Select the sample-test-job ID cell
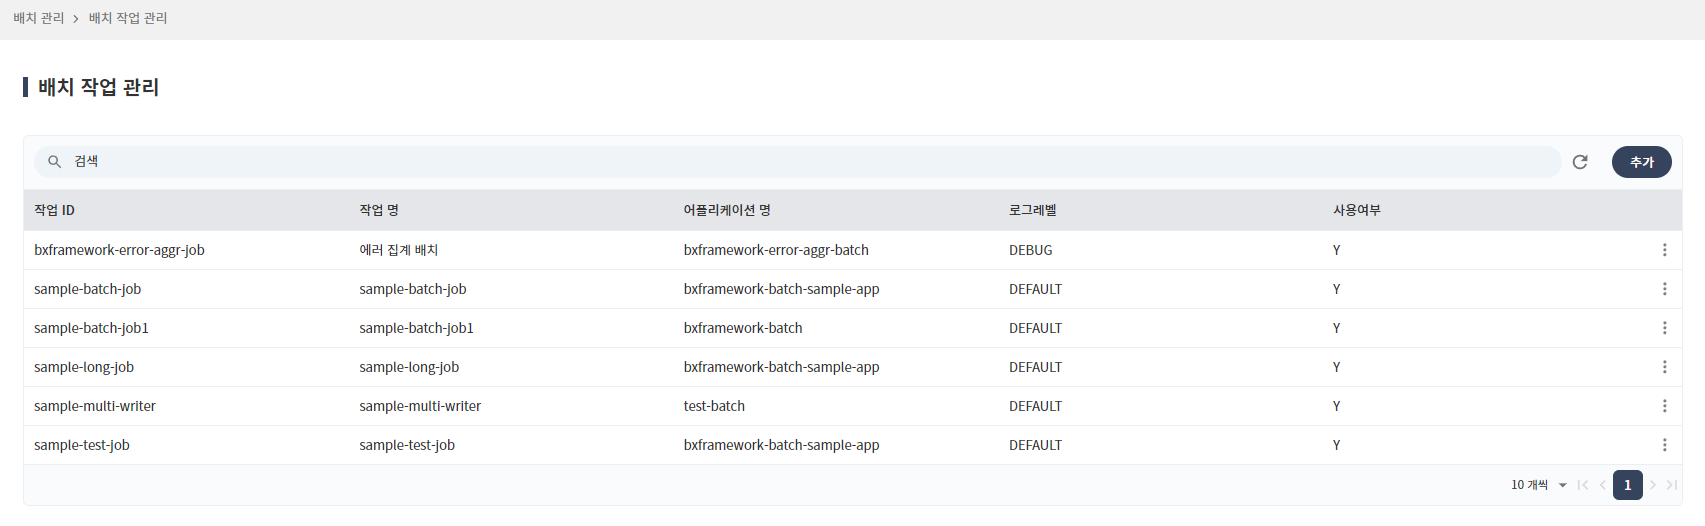Screen dimensions: 1705x526 click(x=82, y=445)
